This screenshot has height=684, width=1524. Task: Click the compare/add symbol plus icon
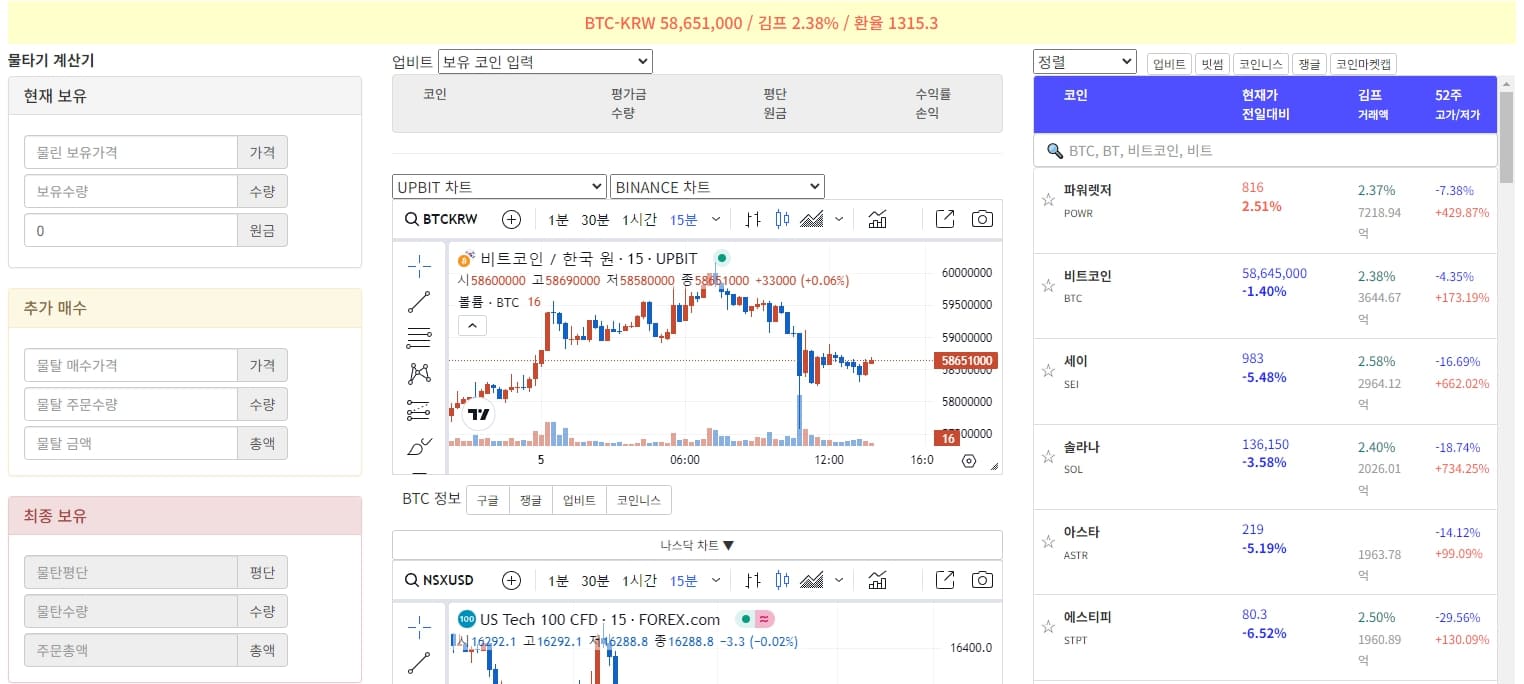[511, 219]
